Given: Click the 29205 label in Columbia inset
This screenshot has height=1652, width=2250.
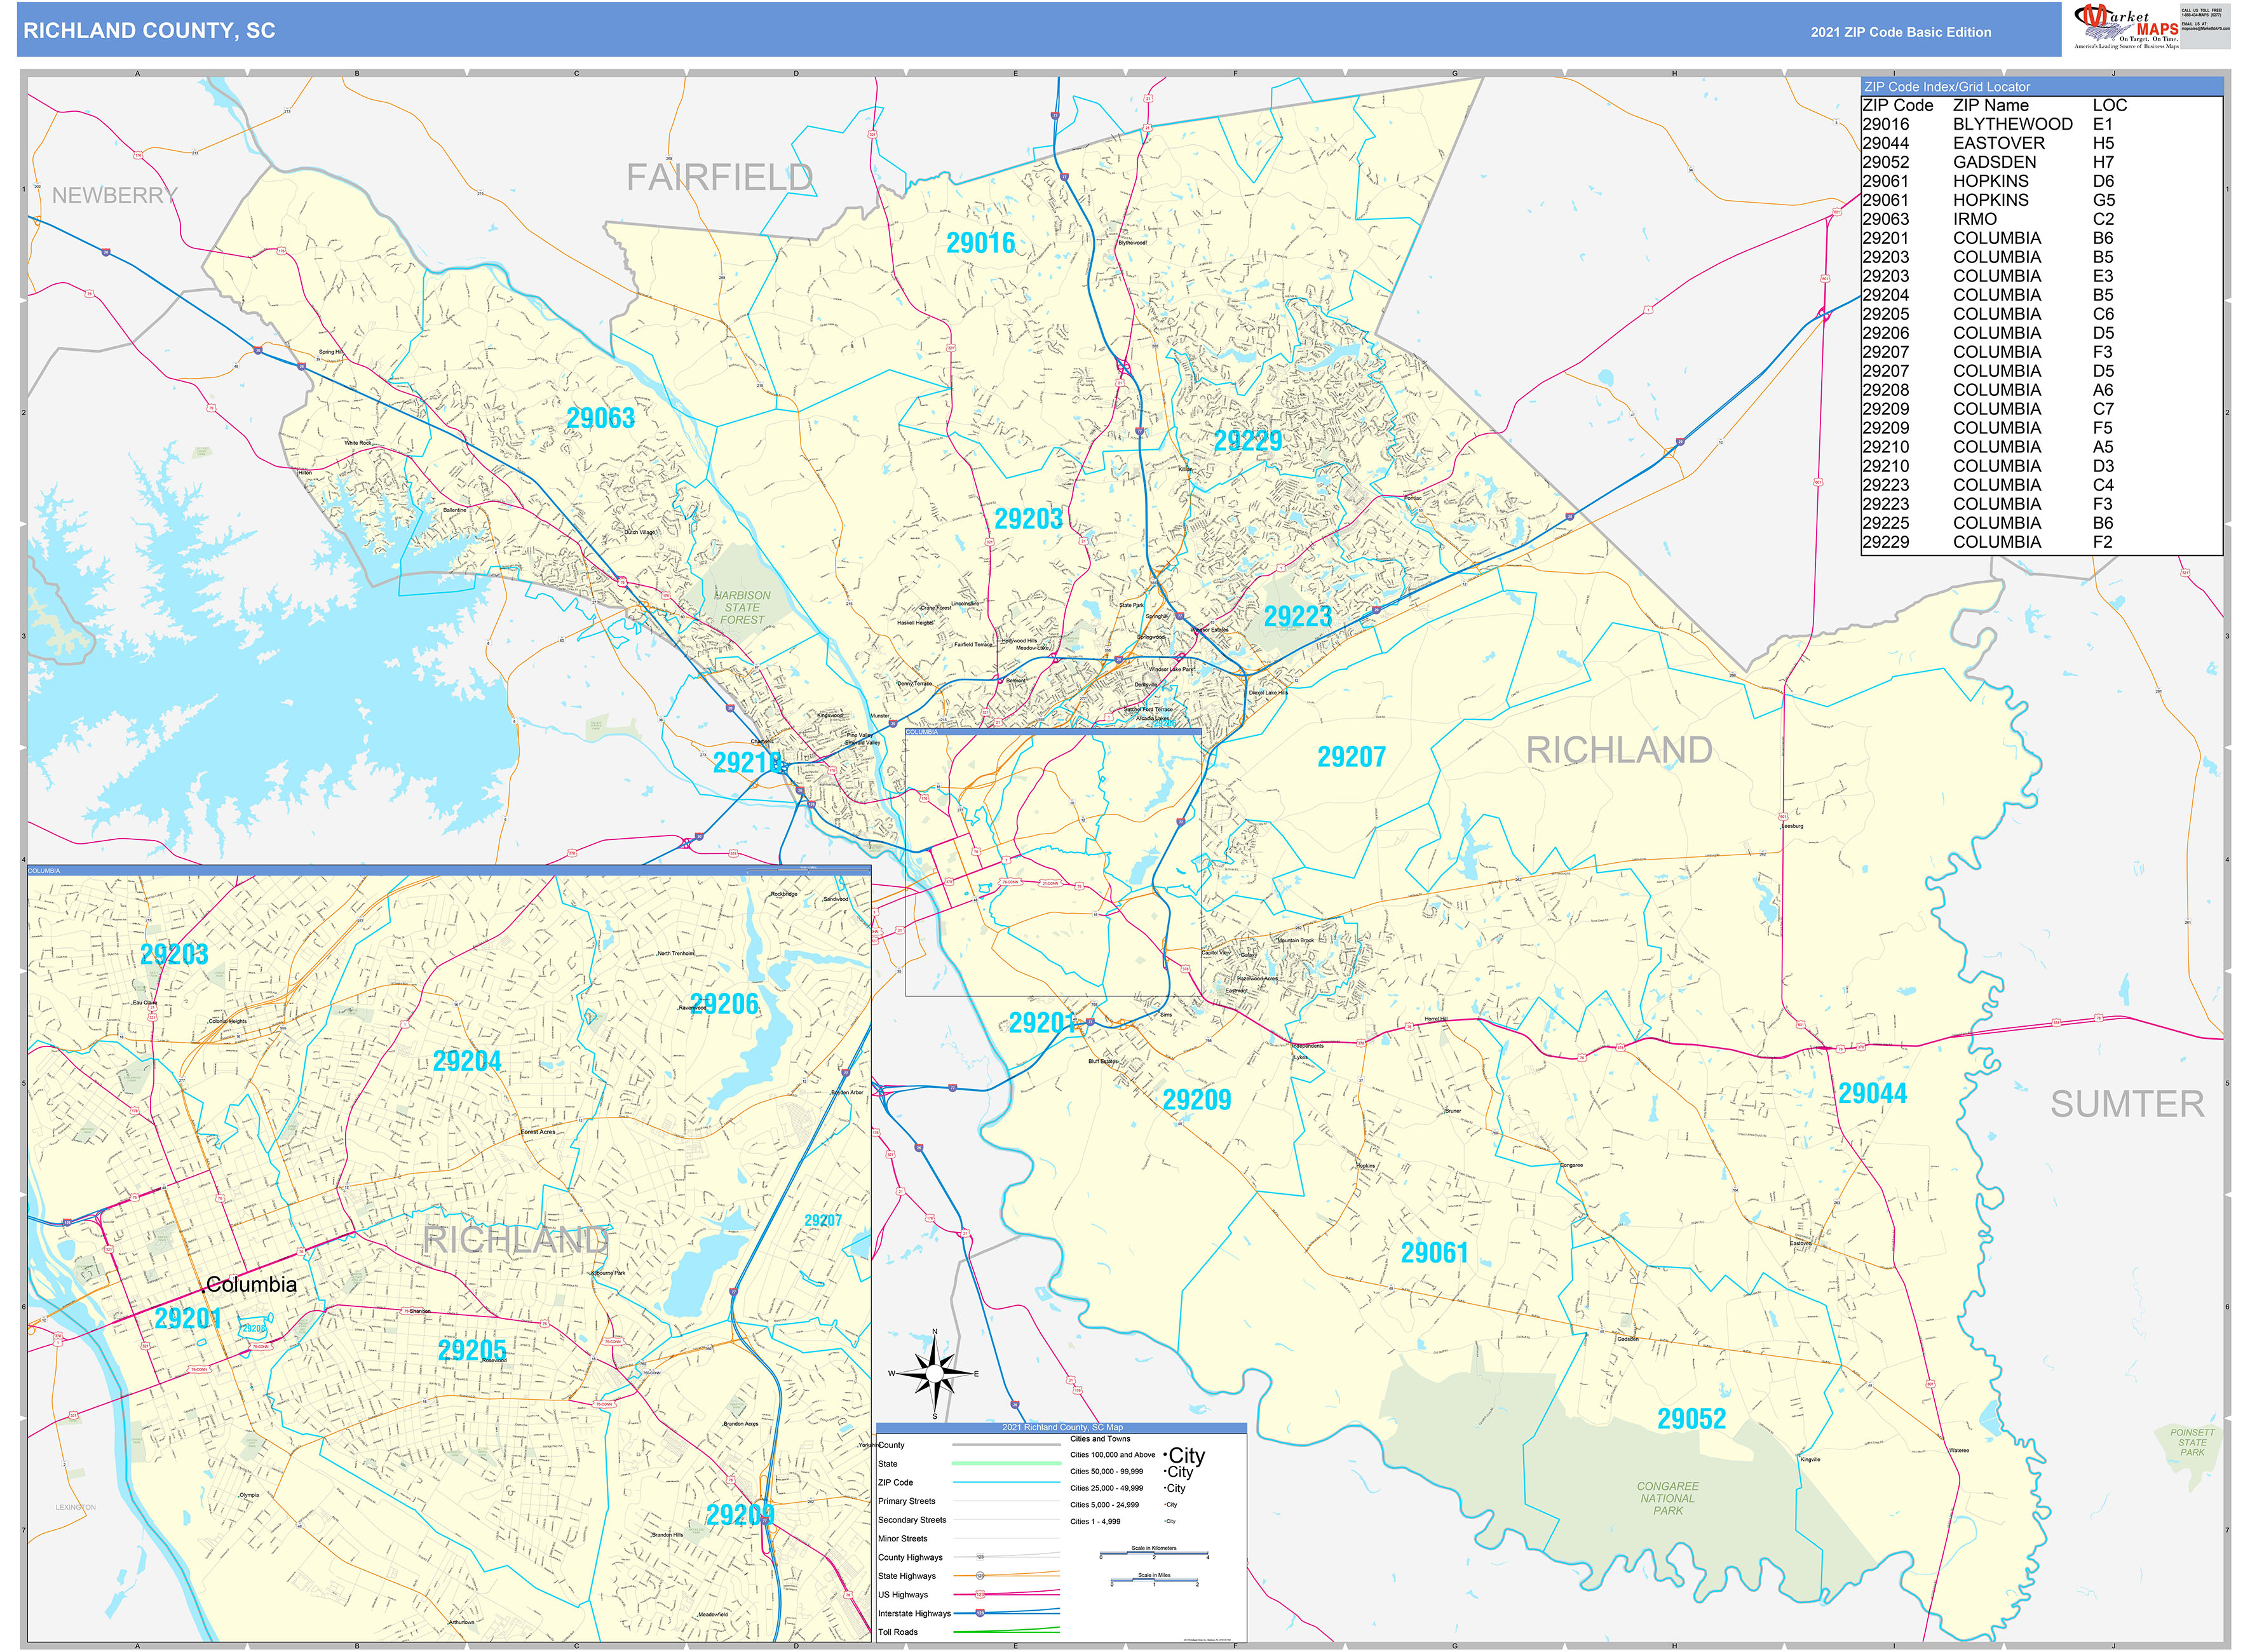Looking at the screenshot, I should 472,1350.
